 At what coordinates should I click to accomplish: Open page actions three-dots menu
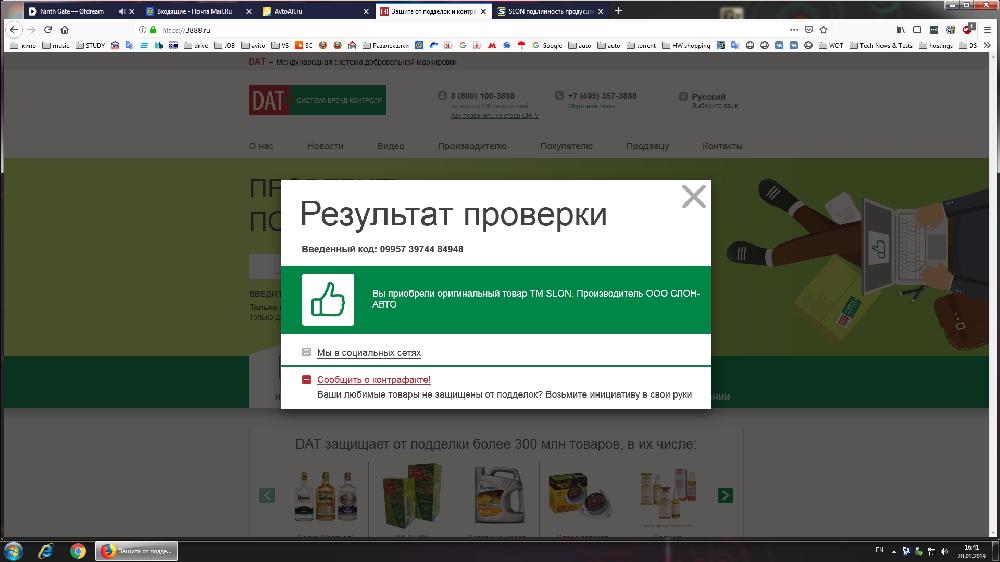point(793,29)
